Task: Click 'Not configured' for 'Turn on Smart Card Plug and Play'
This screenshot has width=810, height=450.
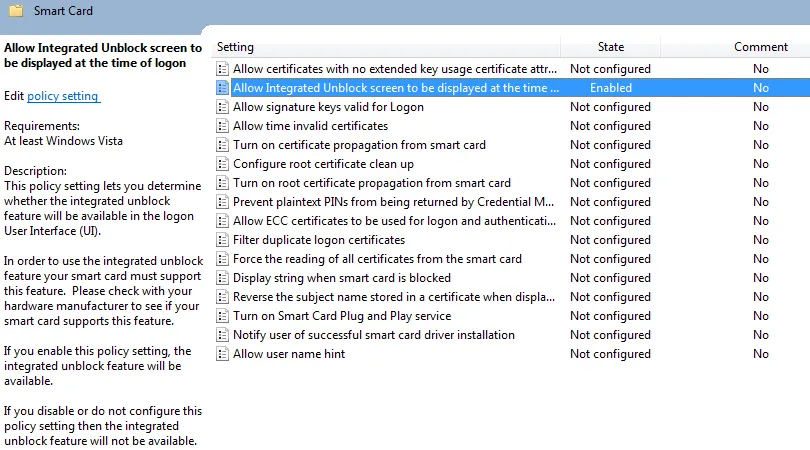Action: 610,316
